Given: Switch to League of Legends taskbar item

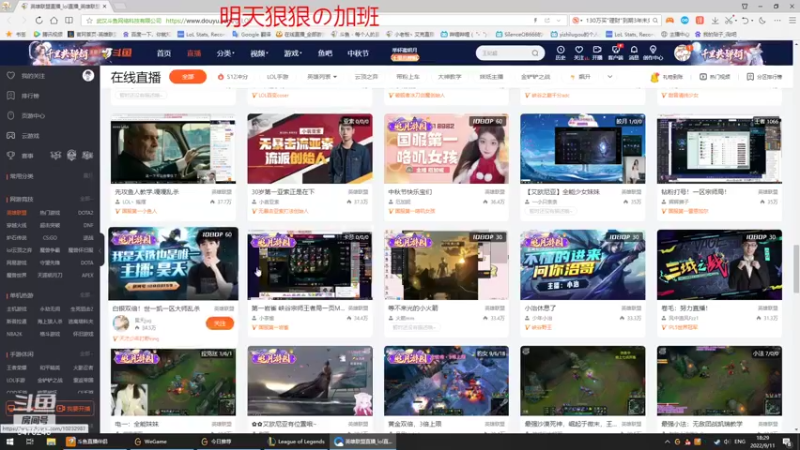Looking at the screenshot, I should coord(296,441).
